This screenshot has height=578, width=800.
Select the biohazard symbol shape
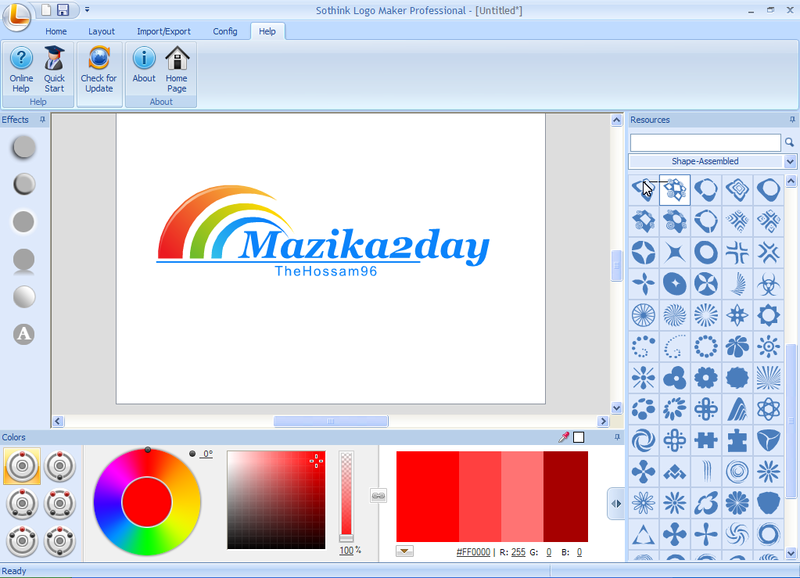tap(768, 284)
